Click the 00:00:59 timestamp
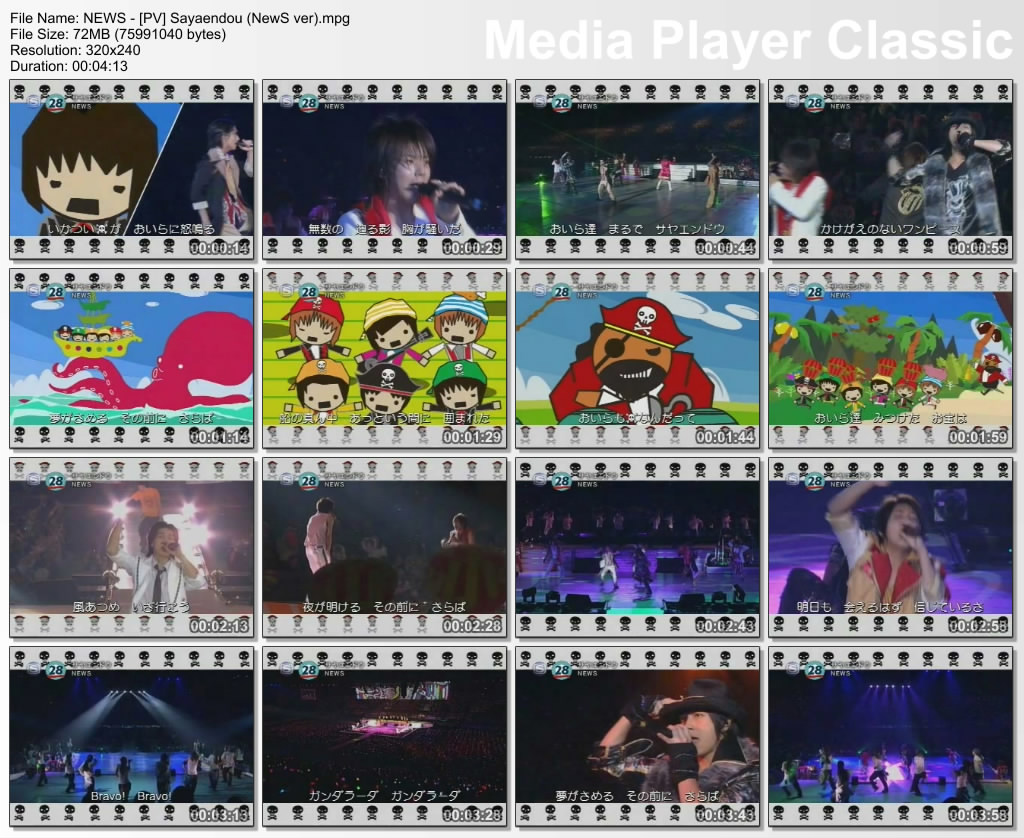Viewport: 1024px width, 838px height. [978, 248]
